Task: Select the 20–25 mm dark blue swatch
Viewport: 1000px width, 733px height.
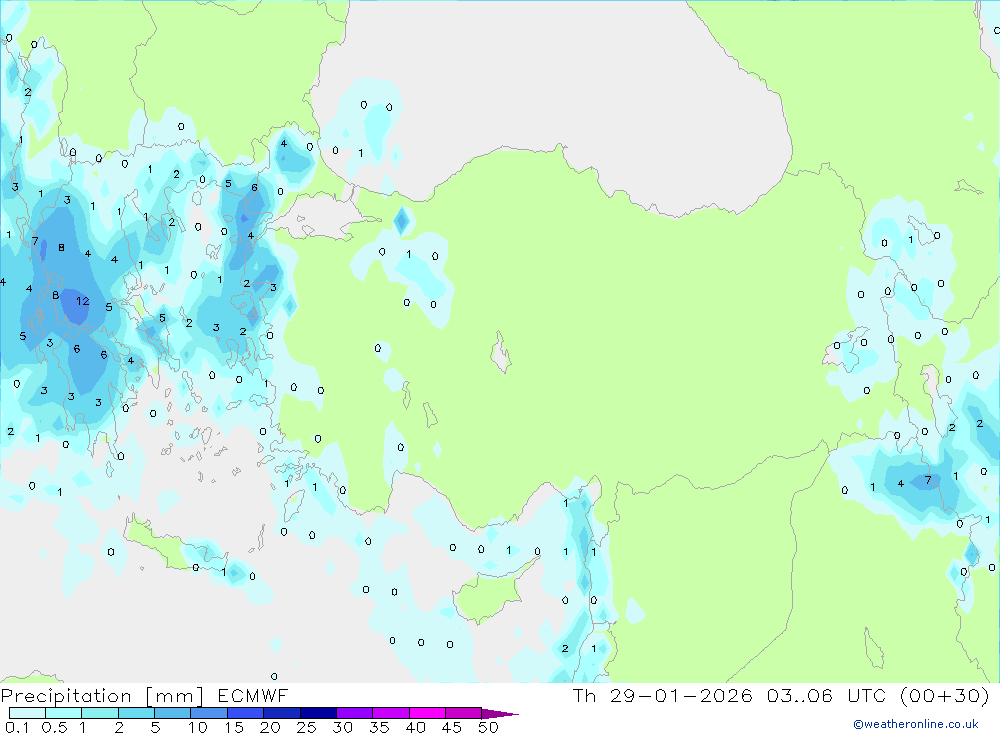Action: point(281,713)
